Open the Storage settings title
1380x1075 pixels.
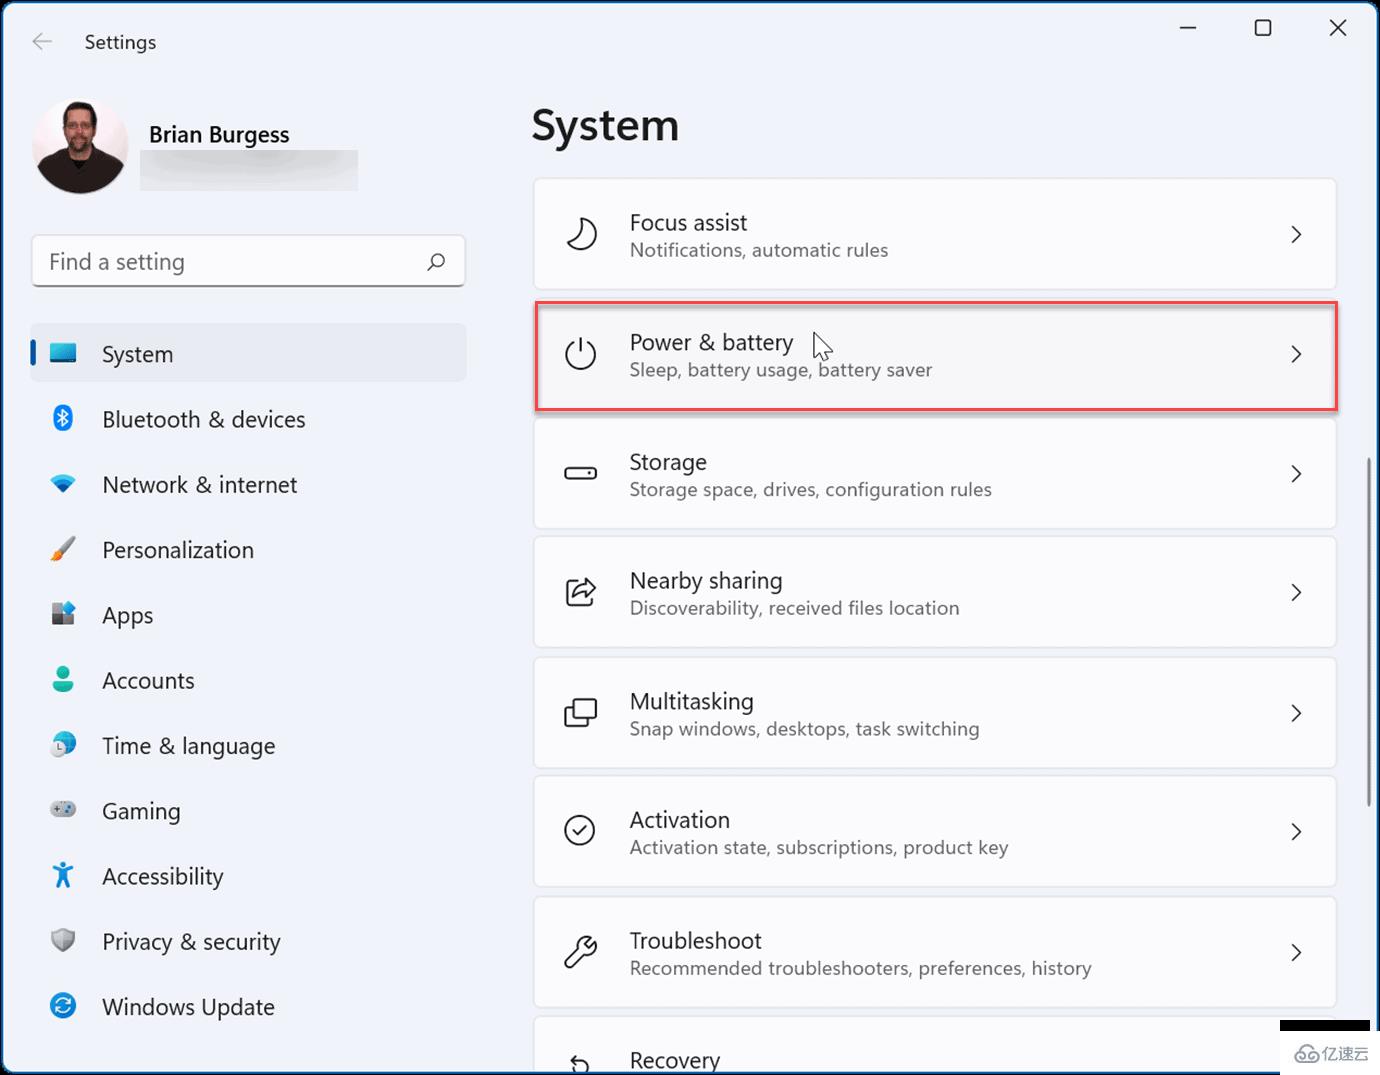pyautogui.click(x=668, y=462)
